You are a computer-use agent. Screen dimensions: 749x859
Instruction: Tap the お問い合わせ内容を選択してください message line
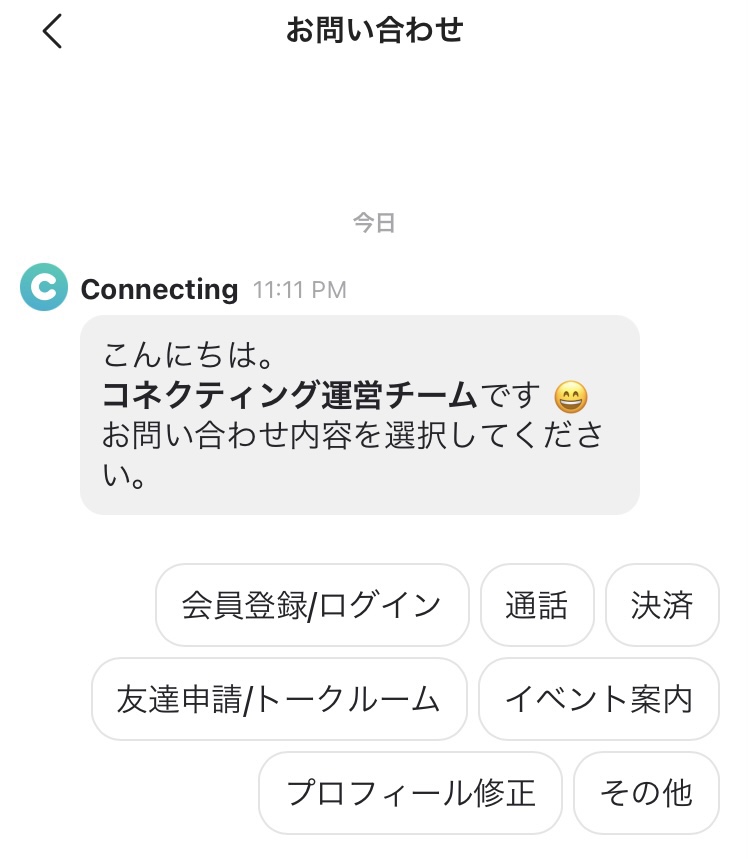coord(353,436)
